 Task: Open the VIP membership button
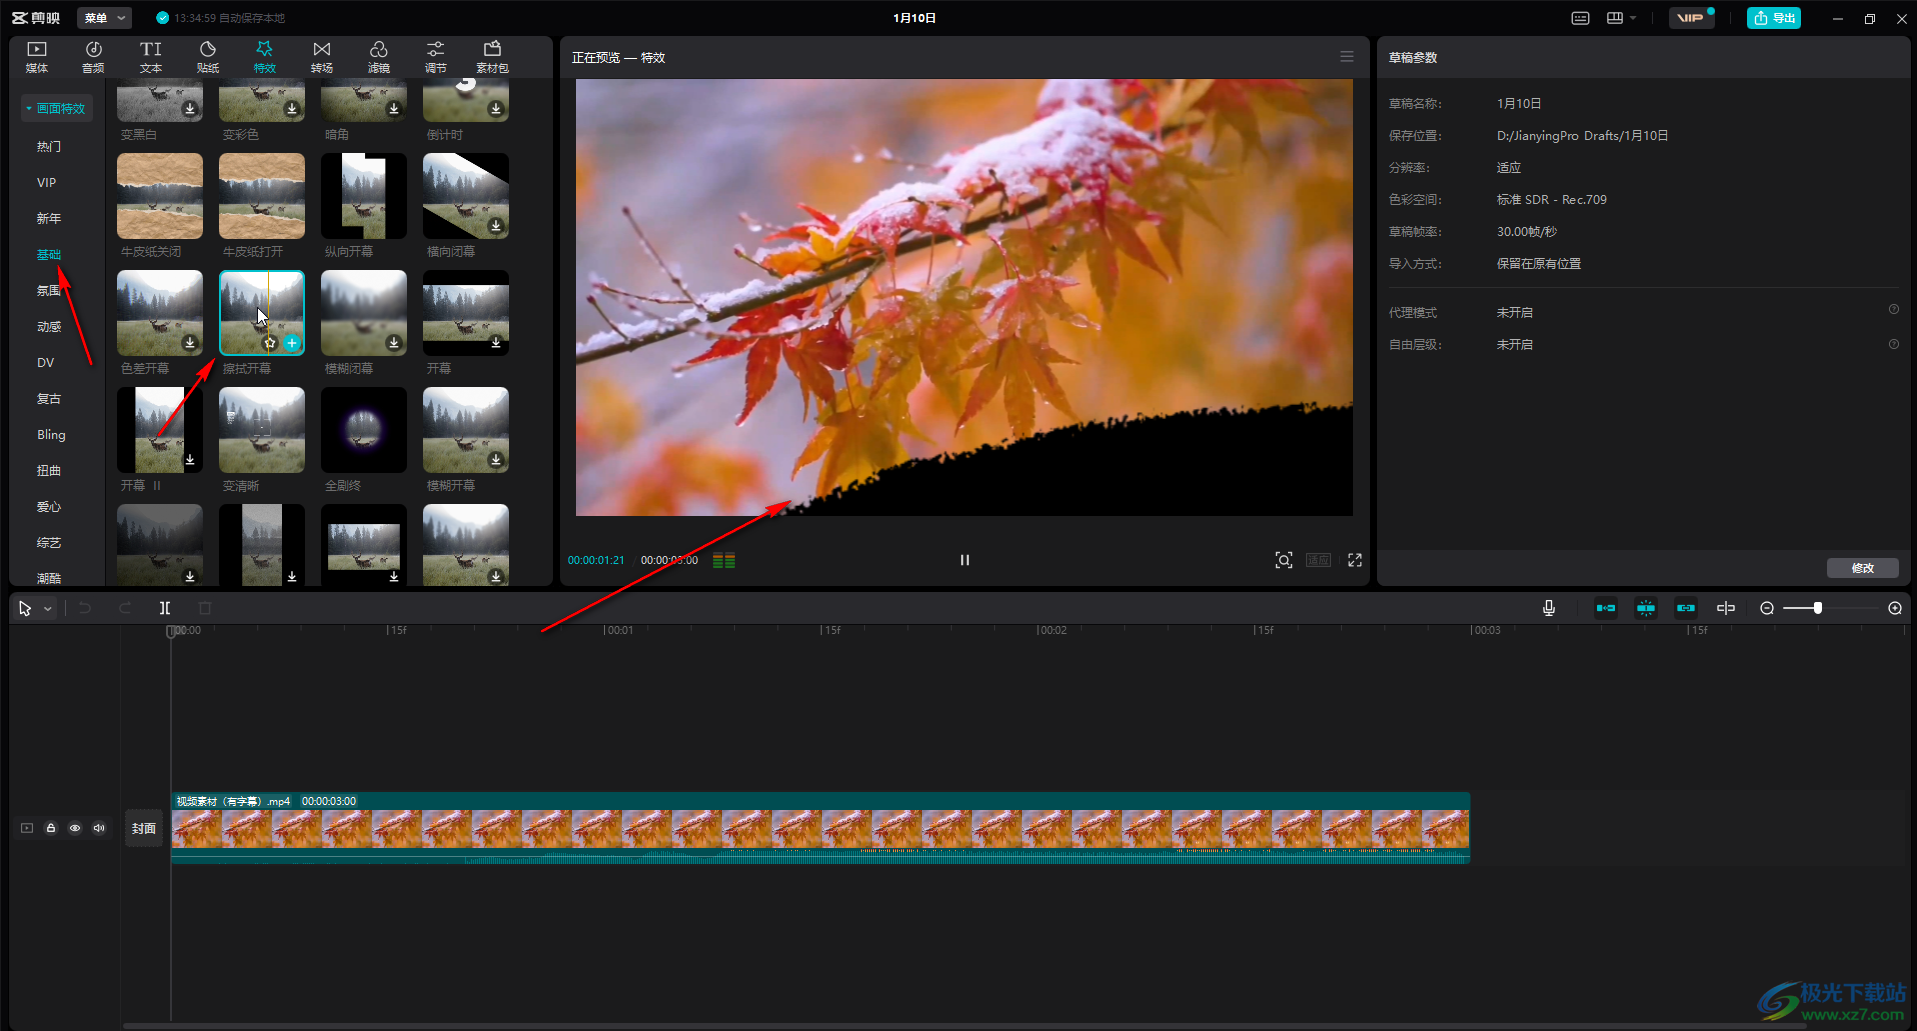tap(1691, 18)
